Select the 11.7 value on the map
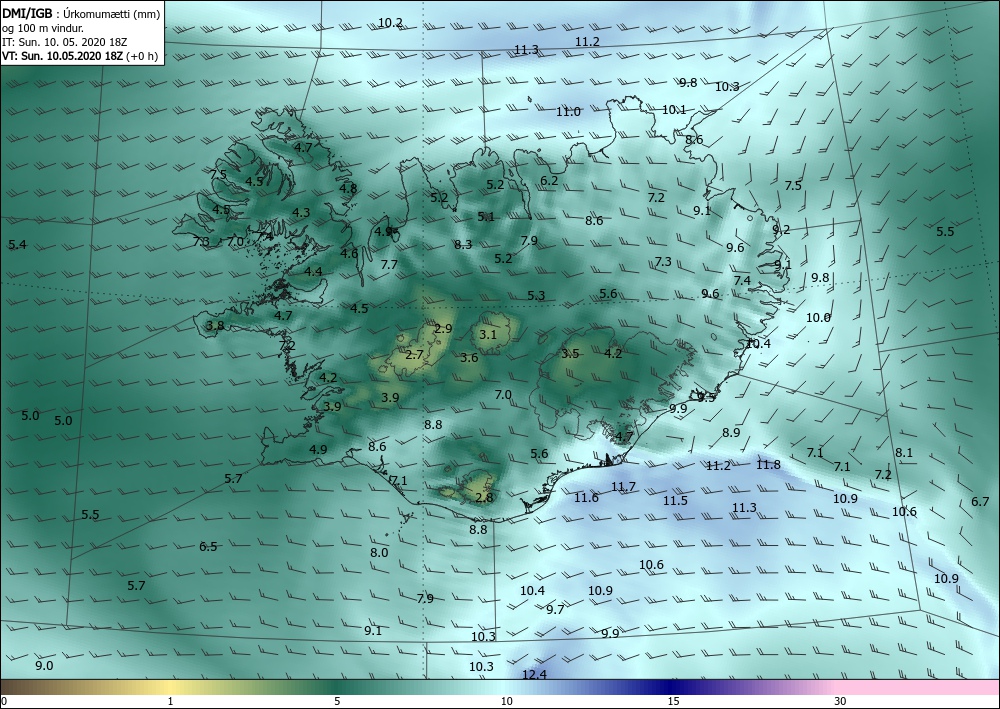Image resolution: width=1000 pixels, height=709 pixels. coord(623,486)
